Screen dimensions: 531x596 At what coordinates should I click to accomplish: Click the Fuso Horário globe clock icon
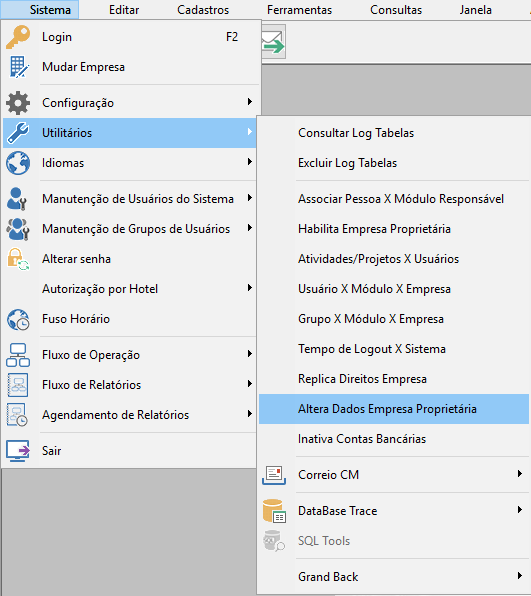point(18,319)
